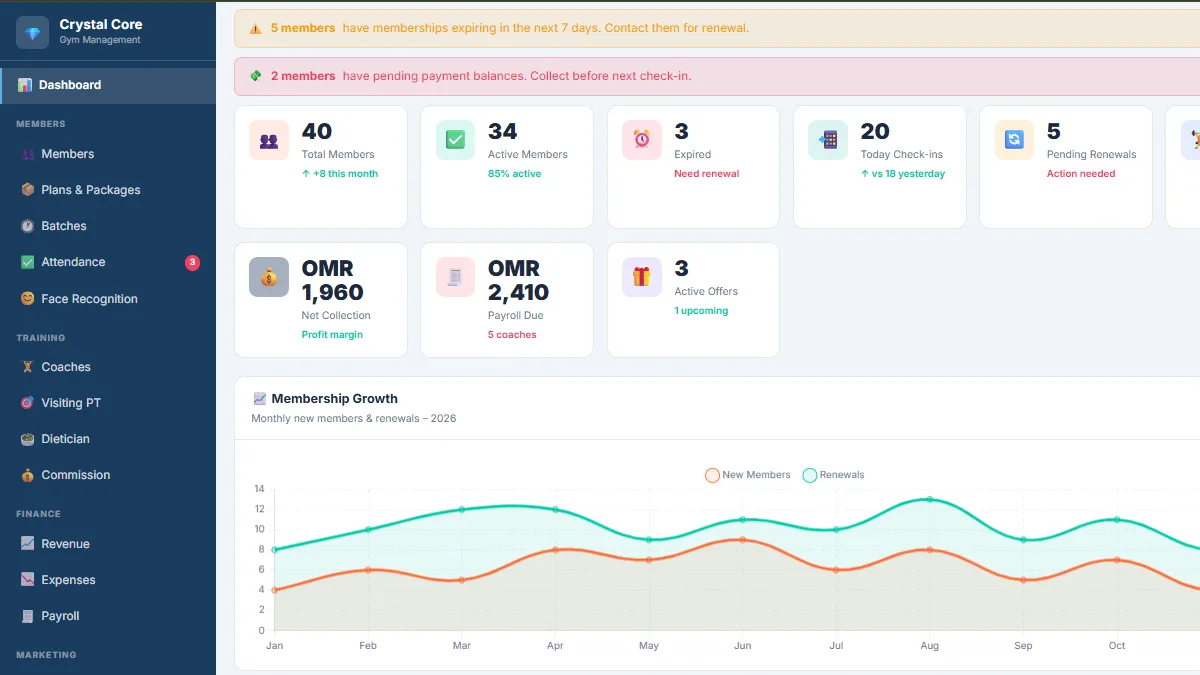Viewport: 1200px width, 675px height.
Task: Click the Expenses chart icon in sidebar
Action: (x=28, y=580)
